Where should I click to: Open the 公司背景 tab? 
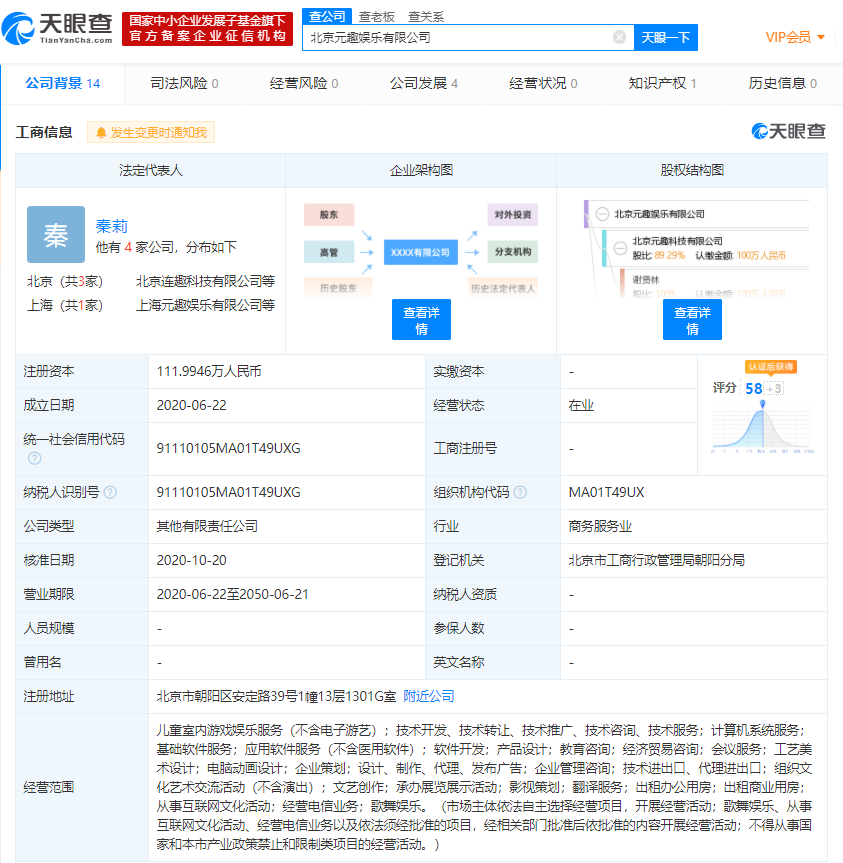[x=63, y=83]
